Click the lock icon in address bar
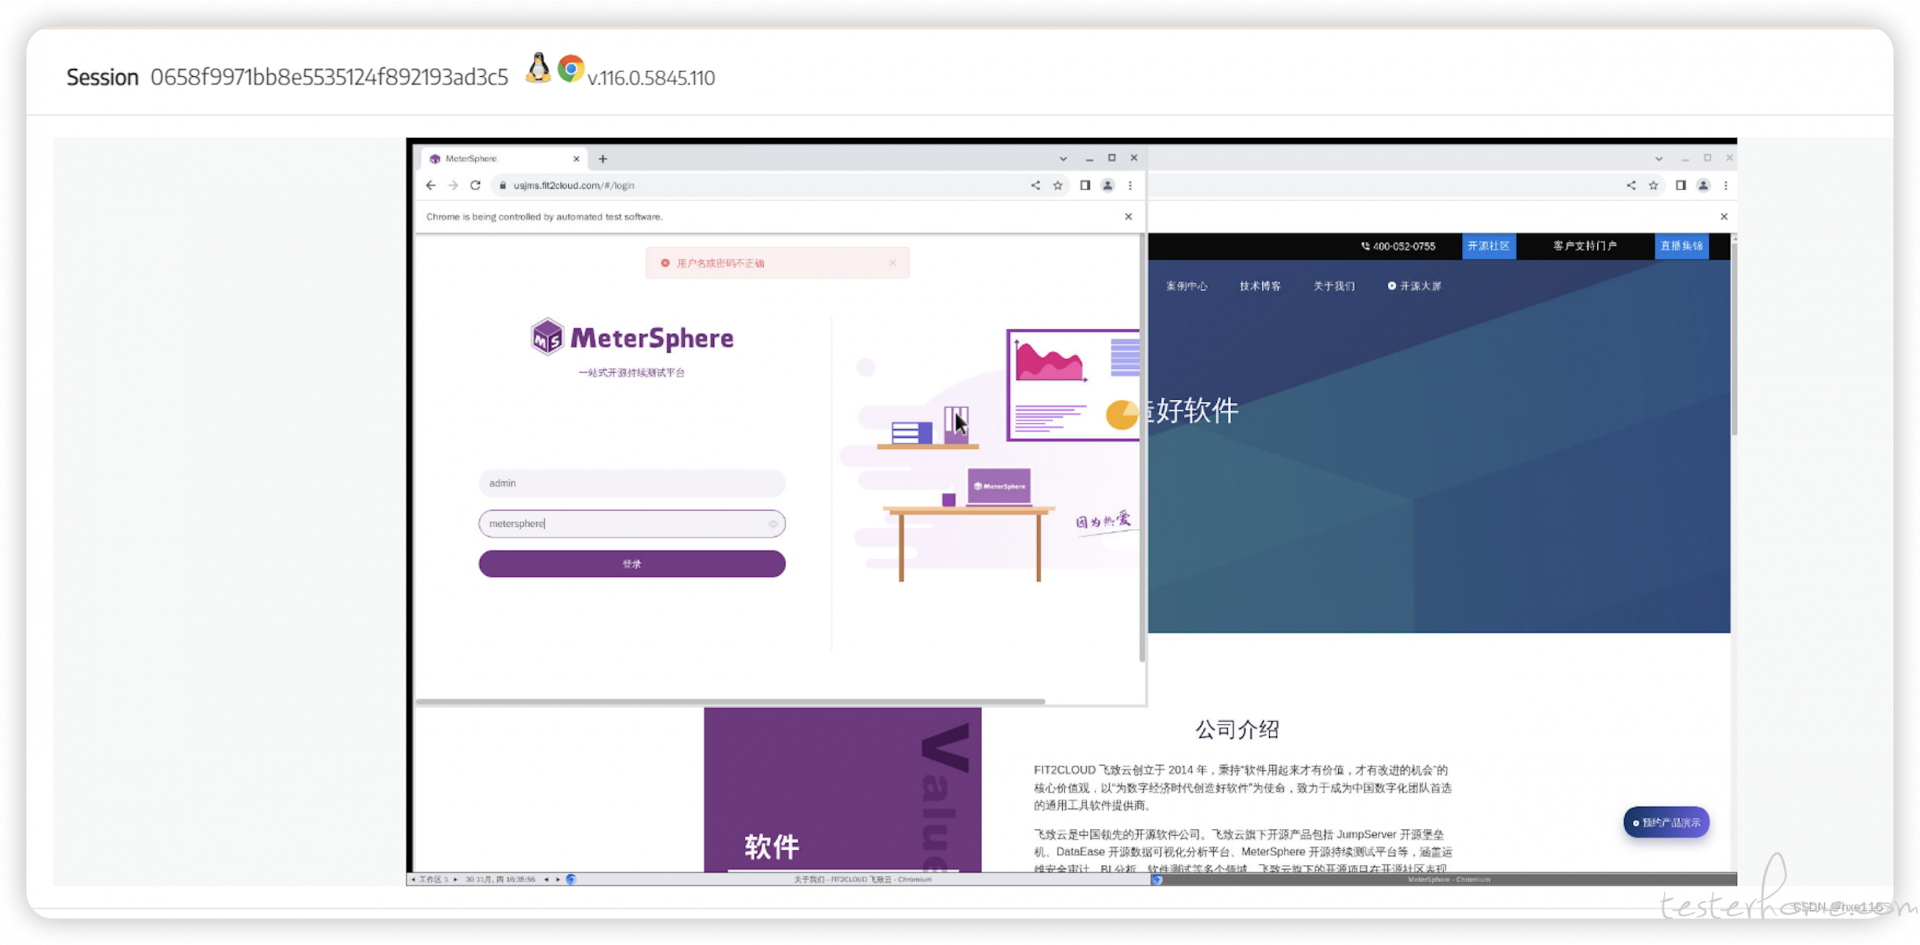 (x=503, y=185)
